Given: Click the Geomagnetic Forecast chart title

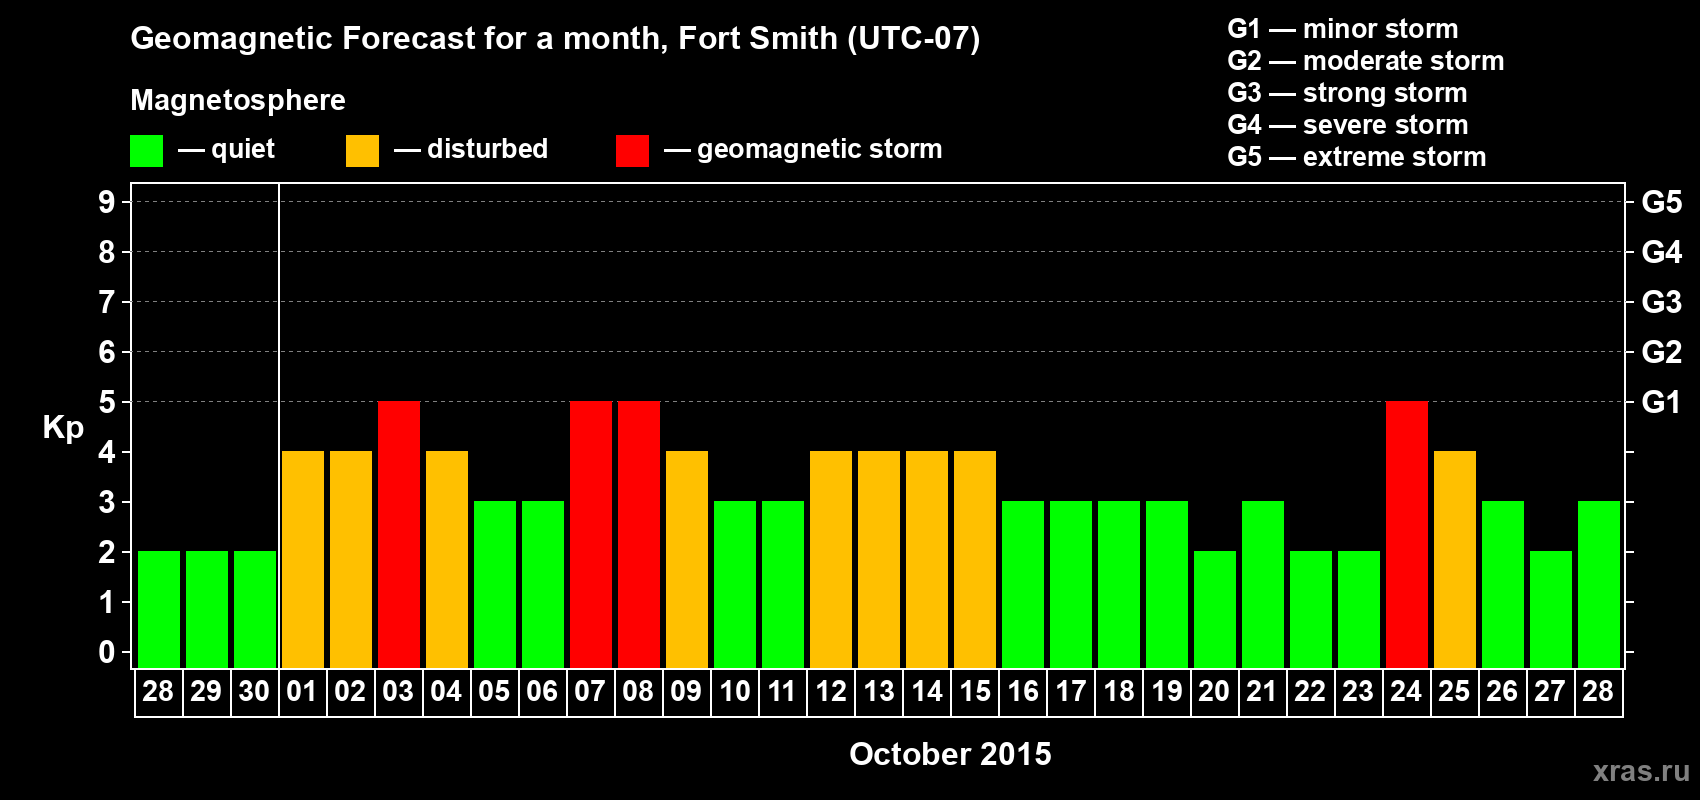Looking at the screenshot, I should (x=555, y=39).
